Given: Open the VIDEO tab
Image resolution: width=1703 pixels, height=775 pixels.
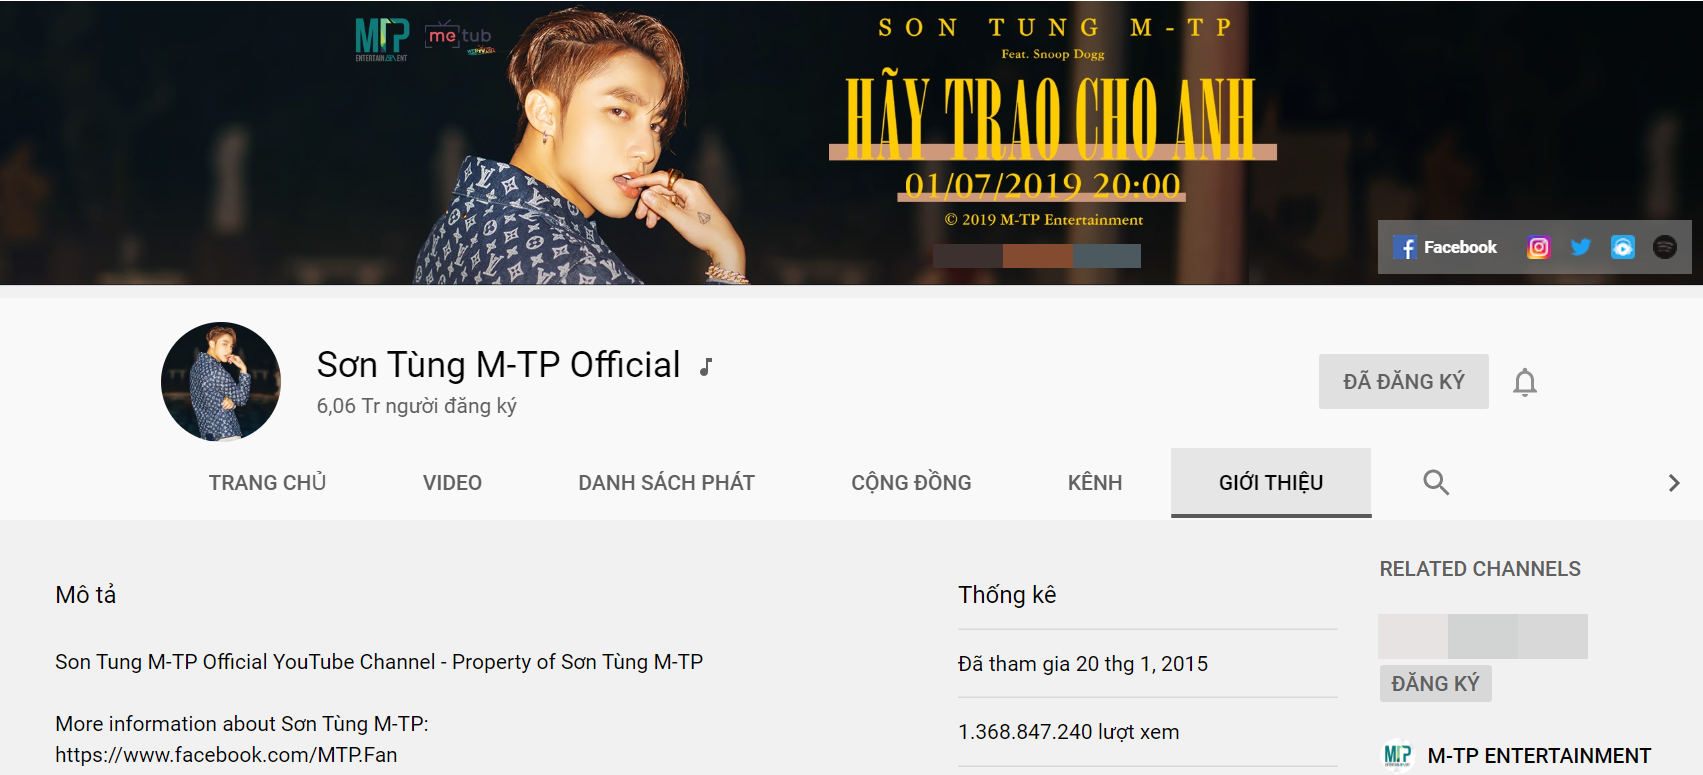Looking at the screenshot, I should click(452, 483).
